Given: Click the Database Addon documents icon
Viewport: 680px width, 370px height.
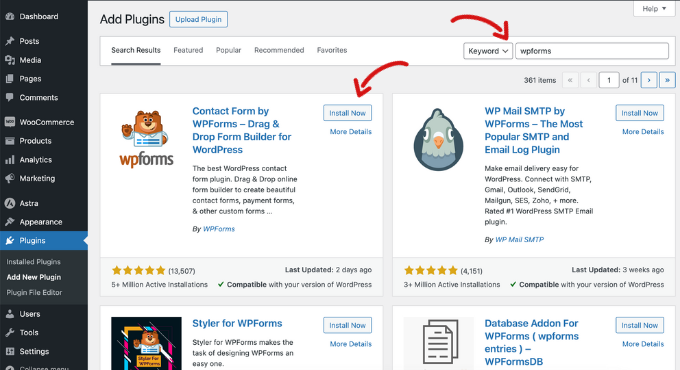Looking at the screenshot, I should [x=439, y=343].
